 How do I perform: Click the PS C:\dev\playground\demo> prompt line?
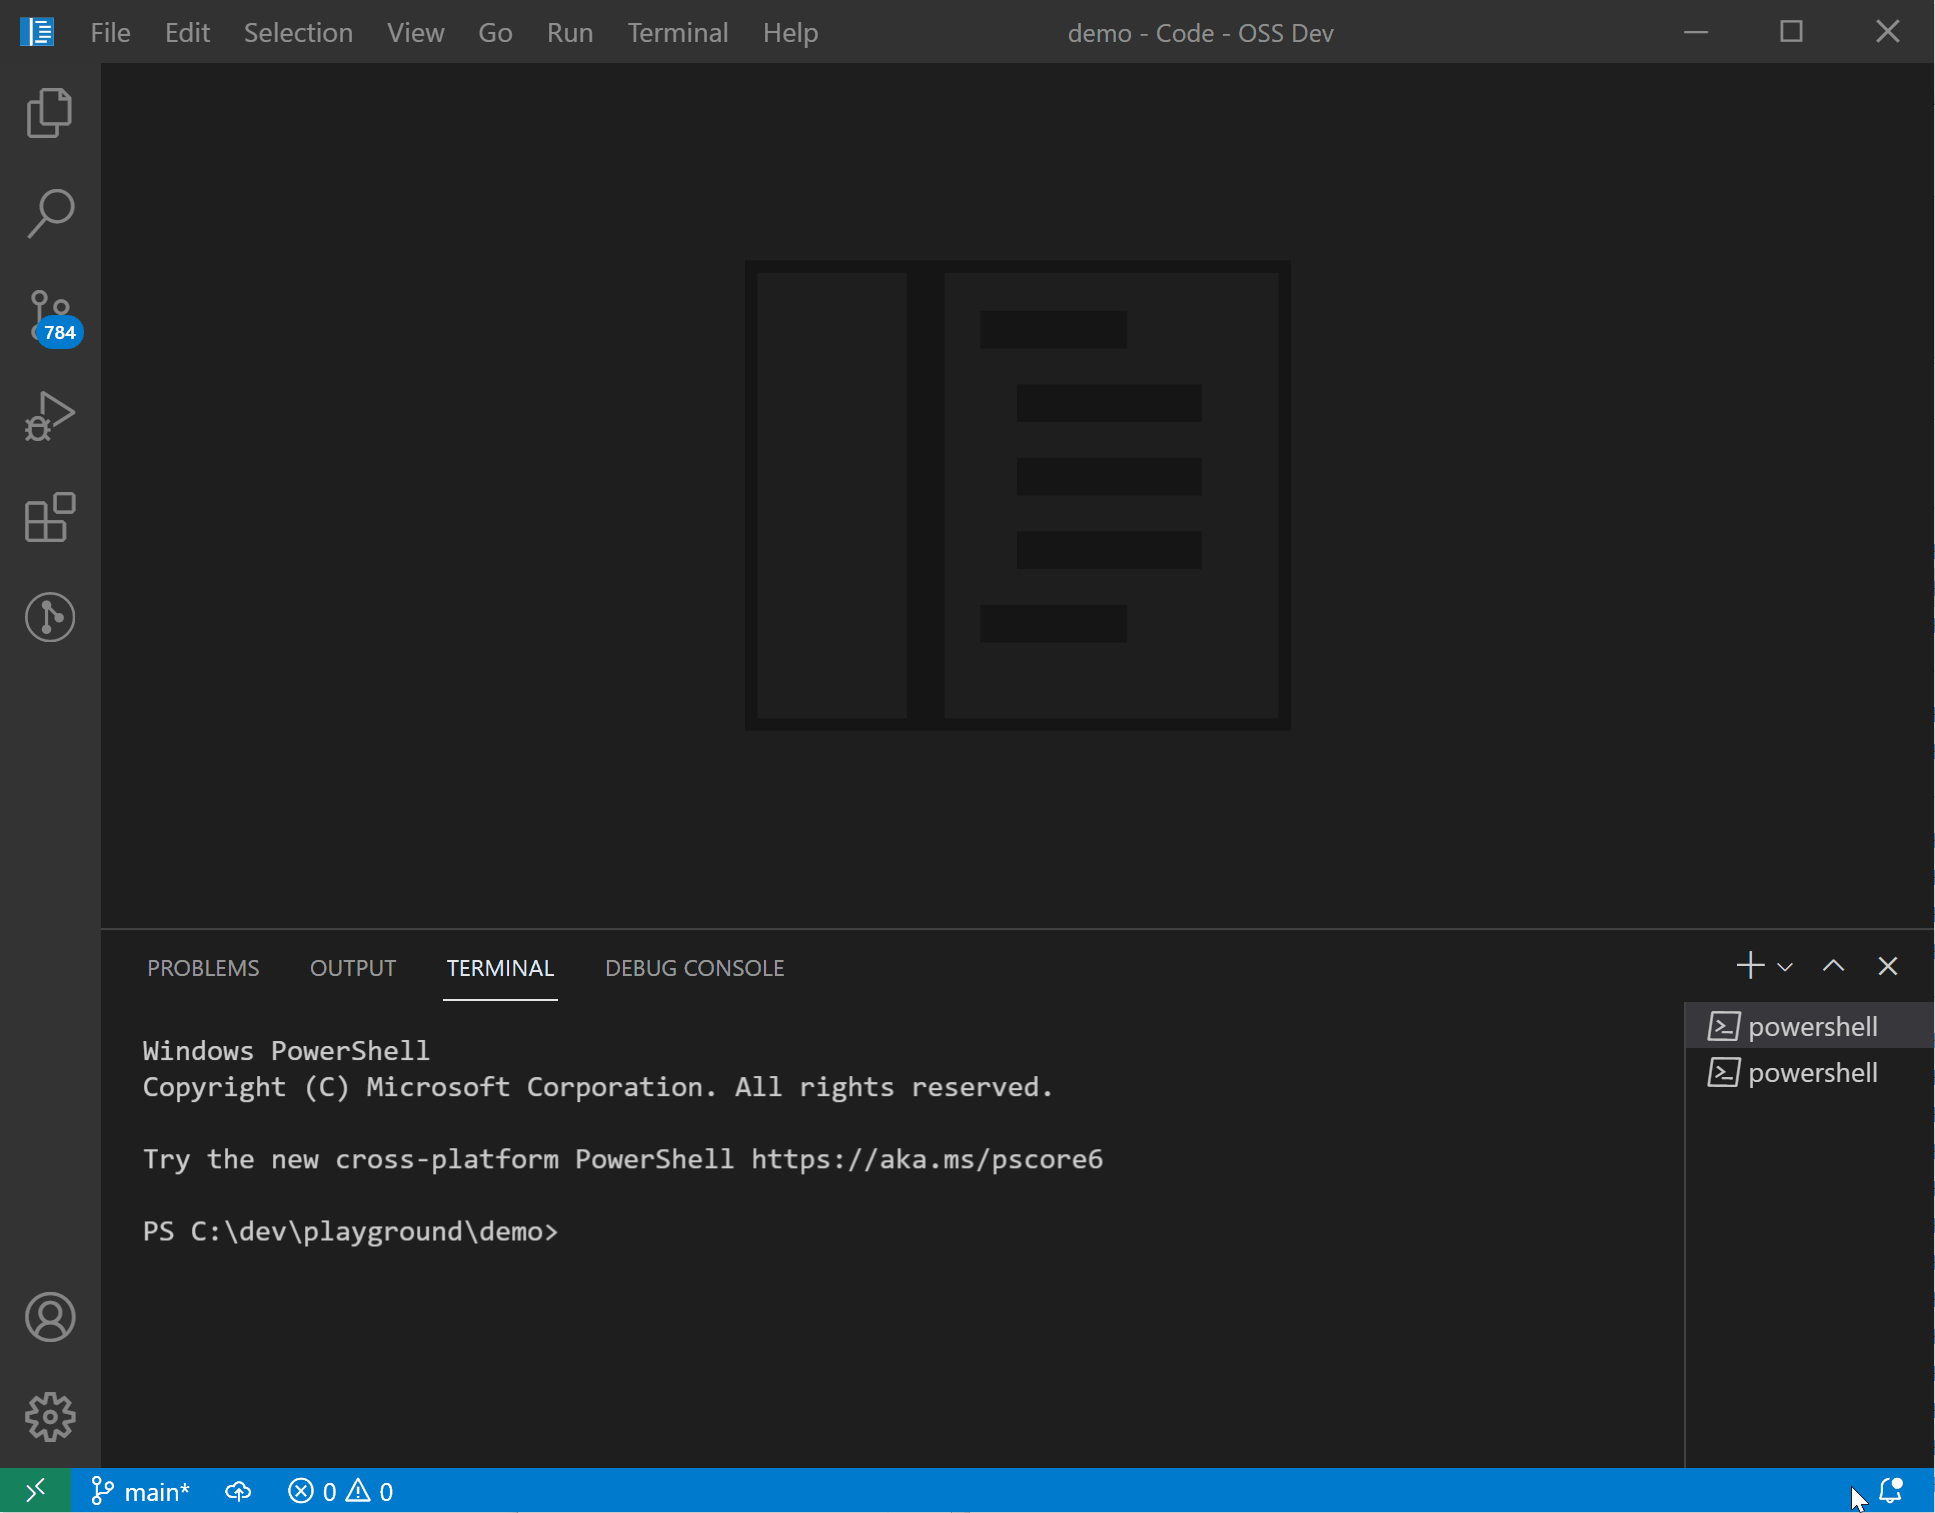pos(350,1231)
